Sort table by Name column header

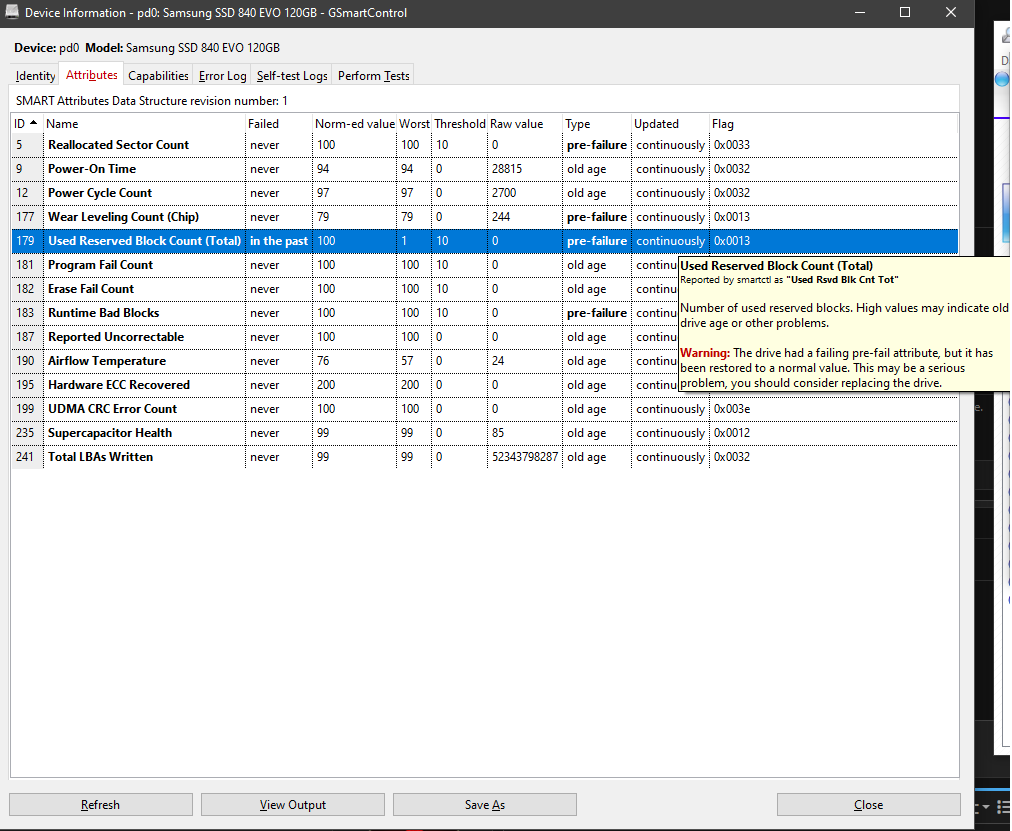point(144,124)
